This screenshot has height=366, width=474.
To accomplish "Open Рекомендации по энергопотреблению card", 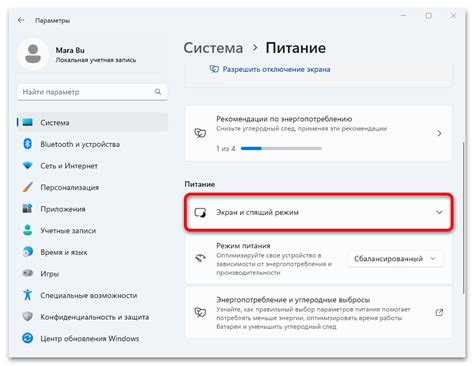I will pyautogui.click(x=318, y=133).
